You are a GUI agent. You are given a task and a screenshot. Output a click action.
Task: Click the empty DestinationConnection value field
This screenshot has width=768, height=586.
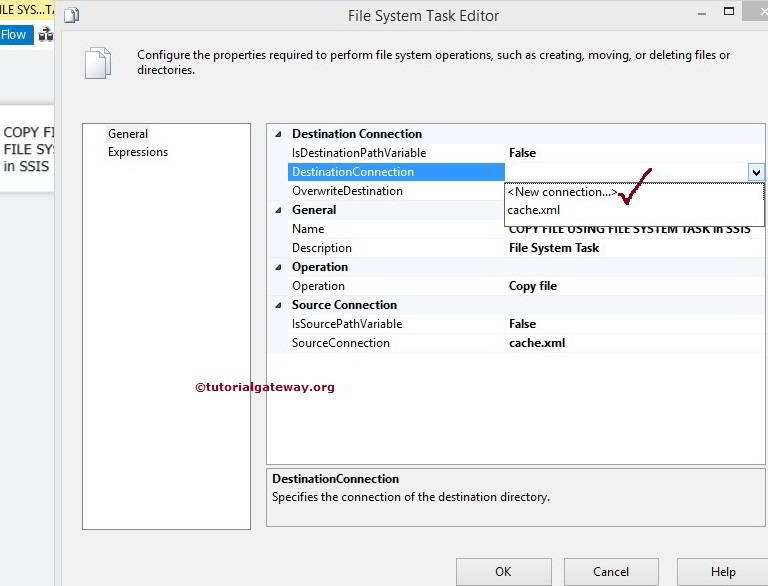coord(626,172)
